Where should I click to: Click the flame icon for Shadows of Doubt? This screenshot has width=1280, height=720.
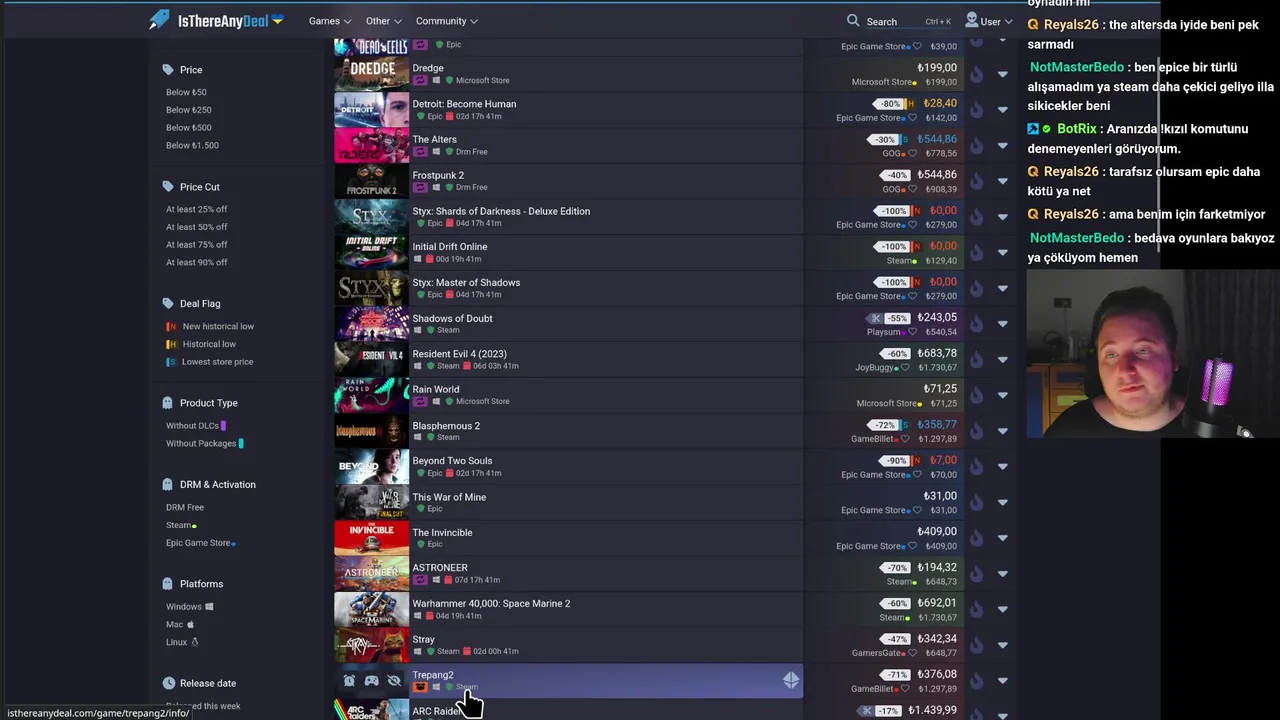coord(975,324)
